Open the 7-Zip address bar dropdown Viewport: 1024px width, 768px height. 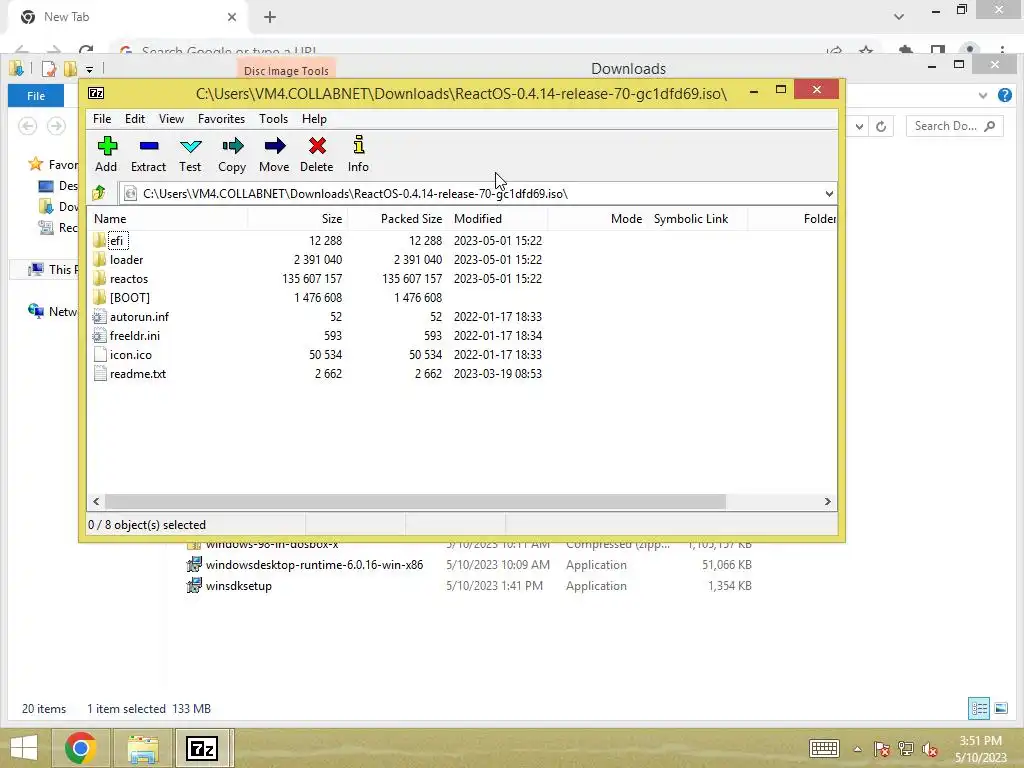[x=829, y=193]
